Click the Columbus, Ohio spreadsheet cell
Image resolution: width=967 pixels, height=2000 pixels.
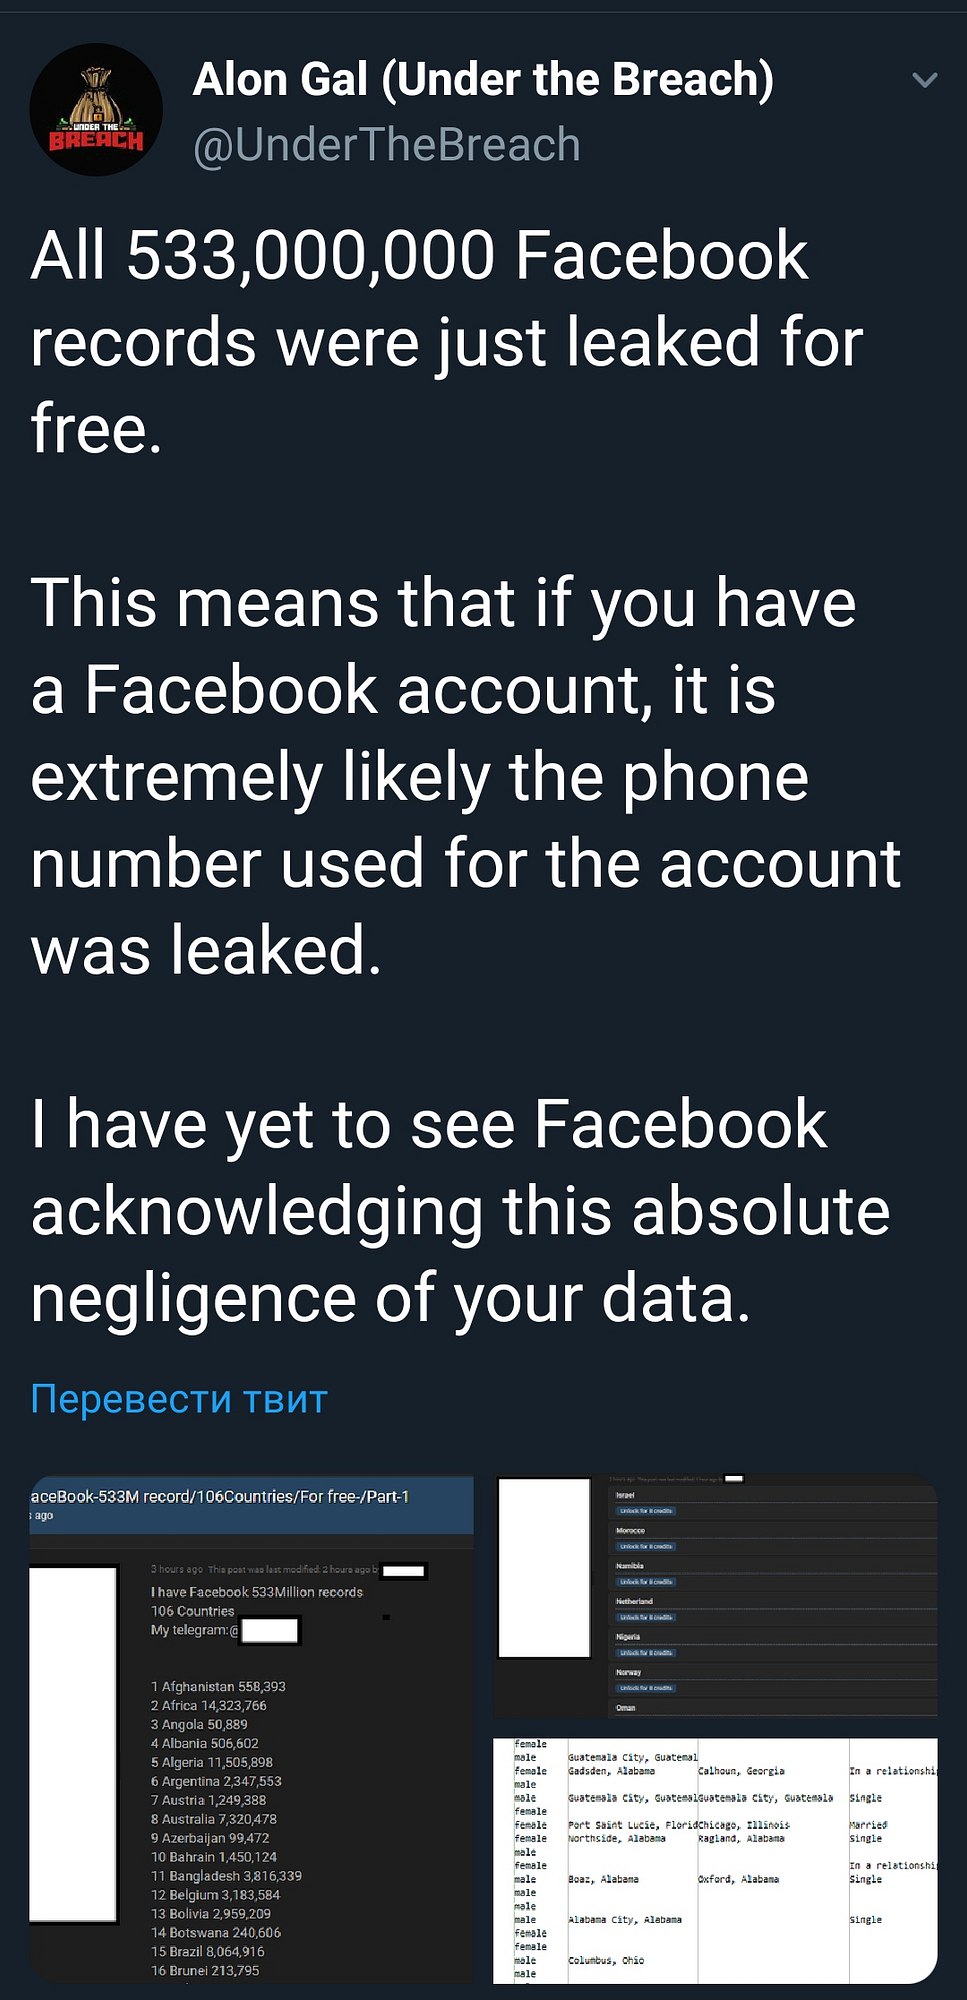point(606,1960)
